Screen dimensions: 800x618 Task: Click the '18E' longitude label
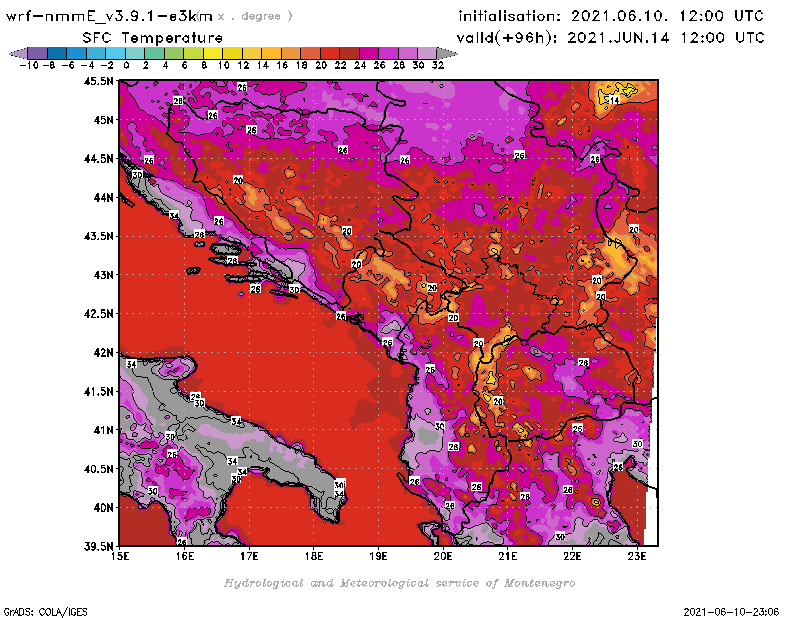(x=314, y=556)
